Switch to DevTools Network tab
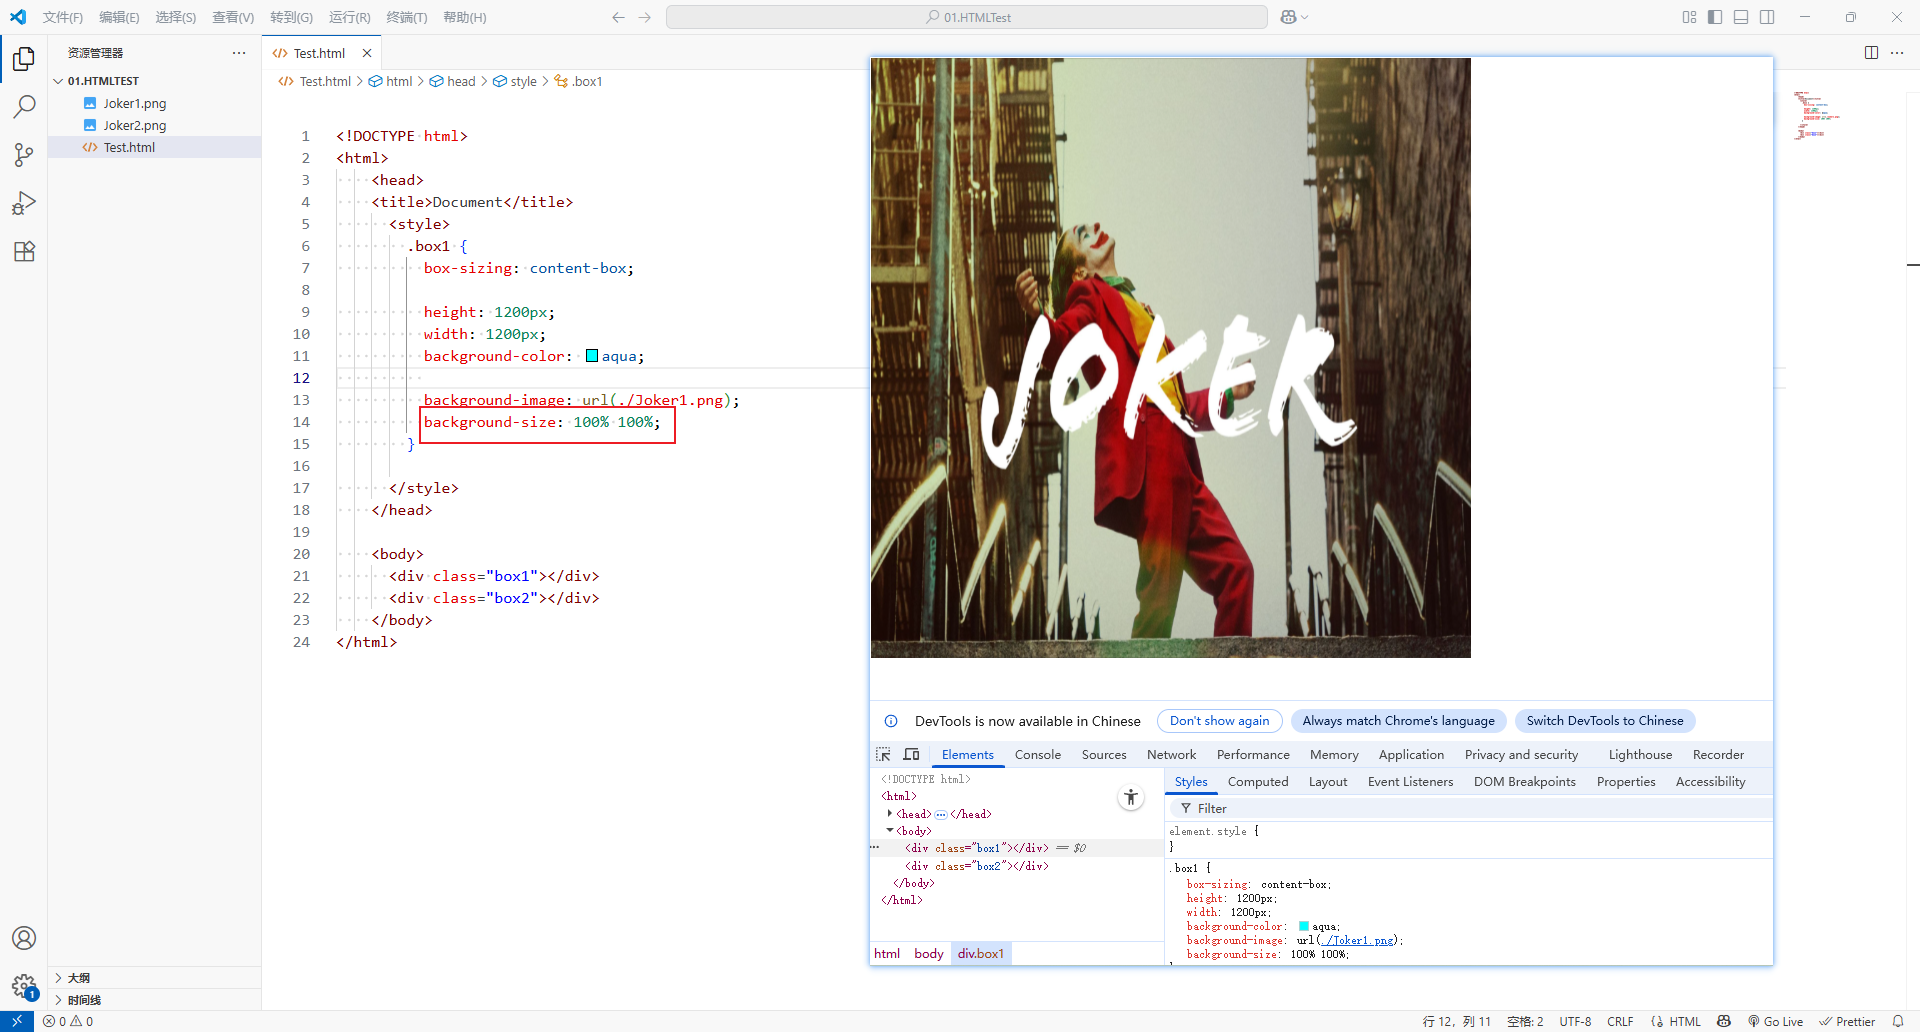Screen dimensions: 1920x1032 [x=1171, y=755]
